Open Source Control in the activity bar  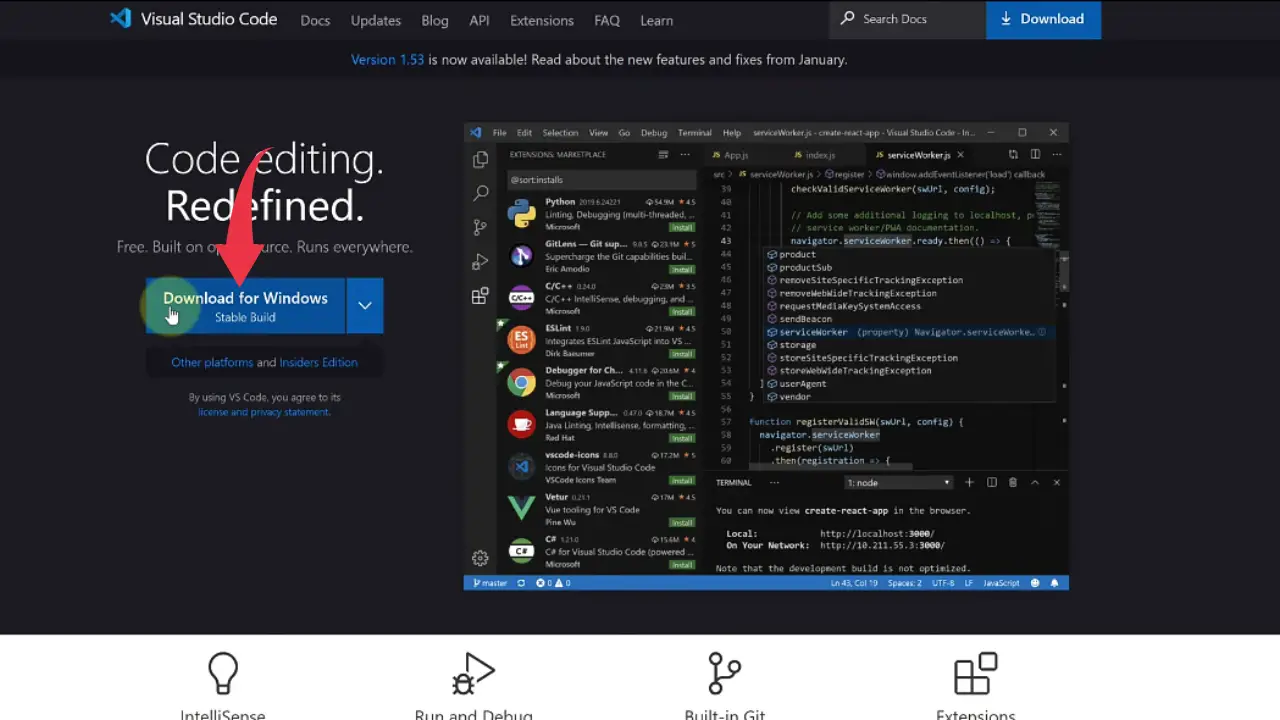[x=480, y=227]
